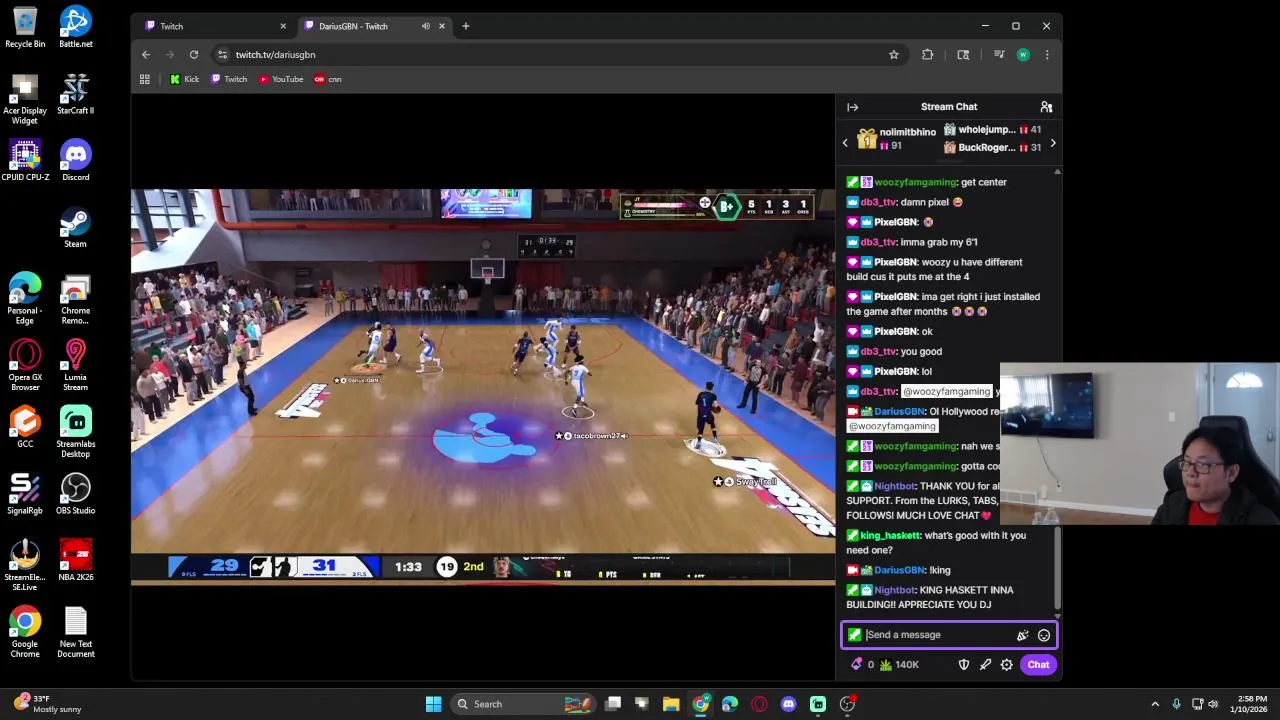Open Acer Display Widget shortcut

pyautogui.click(x=25, y=99)
